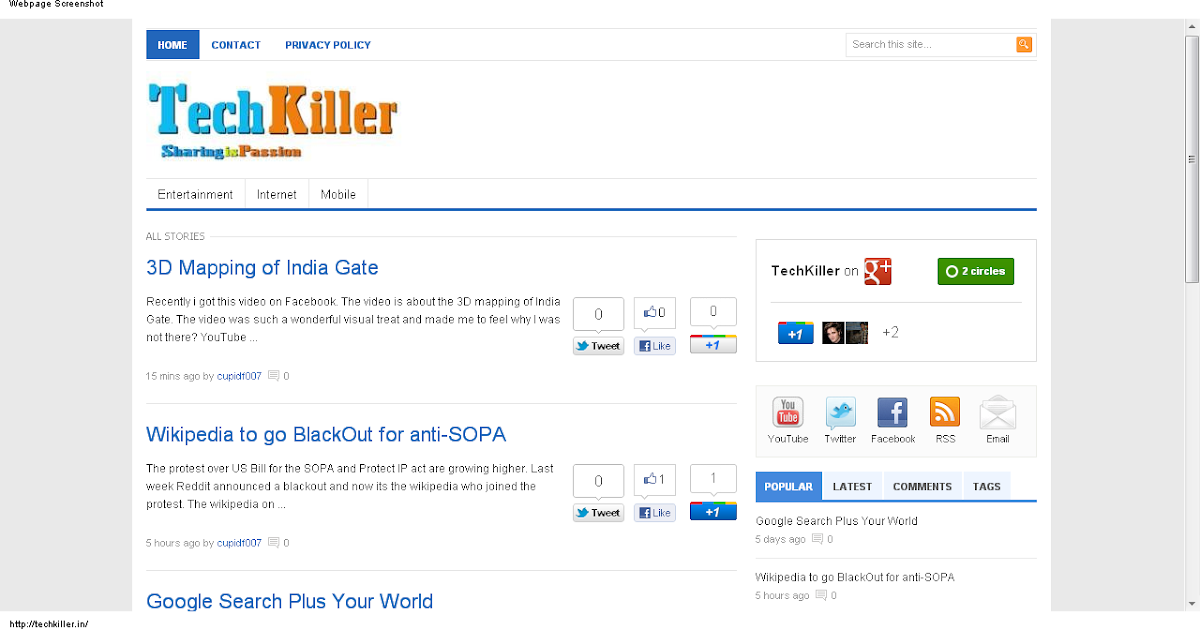Click author cupidf007 under Wikipedia story

point(239,543)
